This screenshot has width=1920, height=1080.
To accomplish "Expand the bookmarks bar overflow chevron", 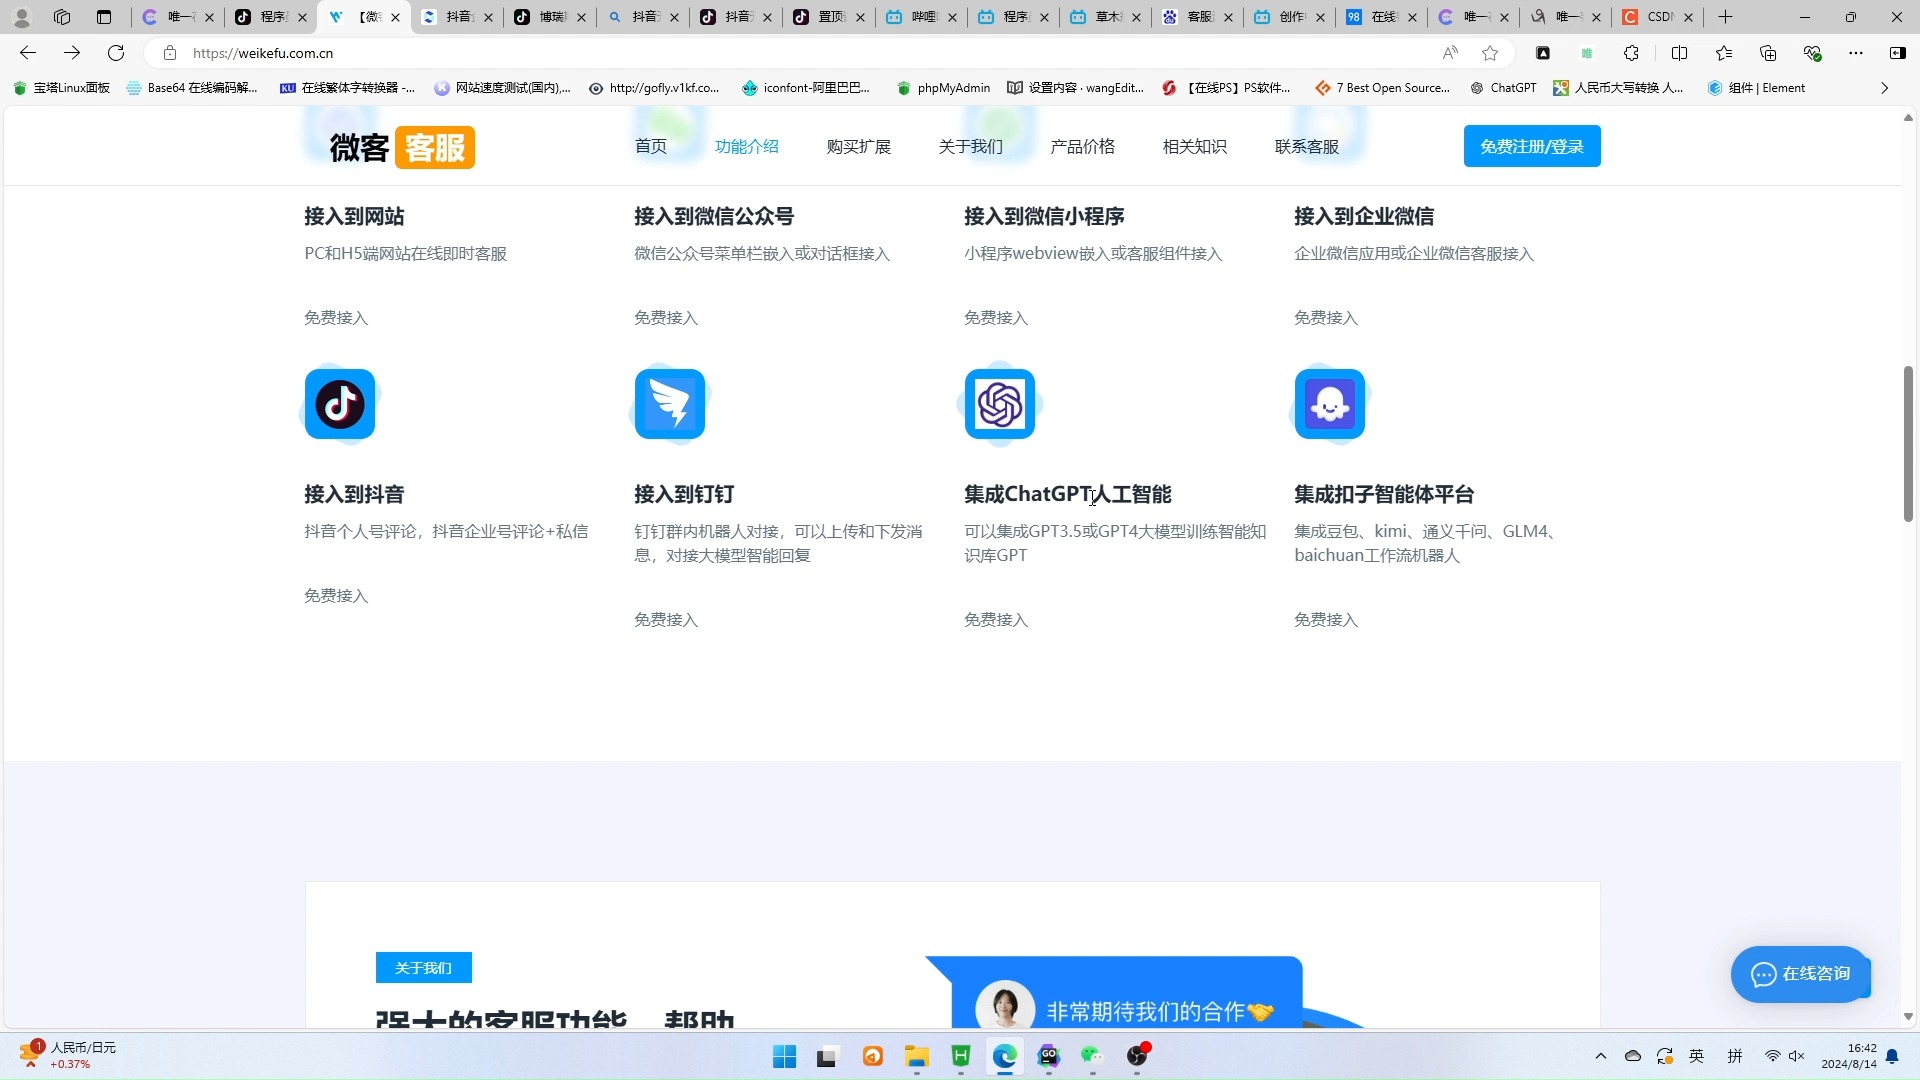I will (1884, 87).
